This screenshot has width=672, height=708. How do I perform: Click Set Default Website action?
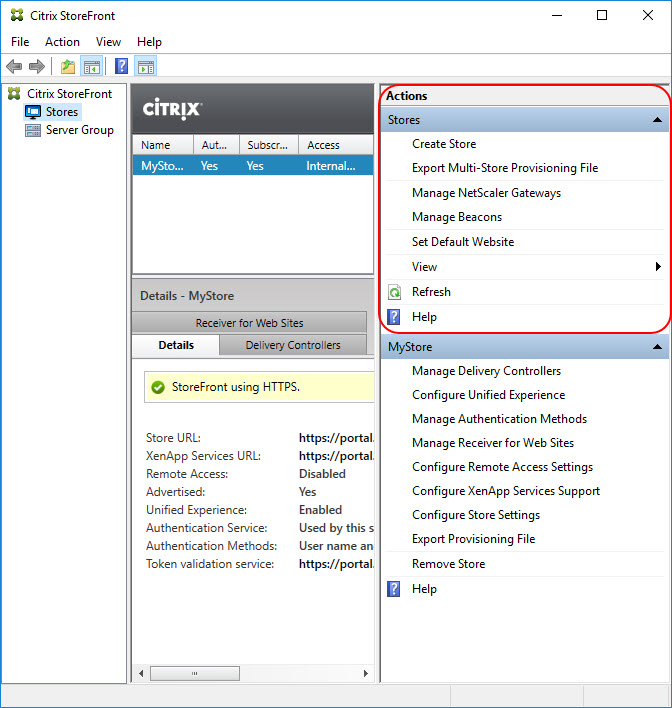point(463,242)
